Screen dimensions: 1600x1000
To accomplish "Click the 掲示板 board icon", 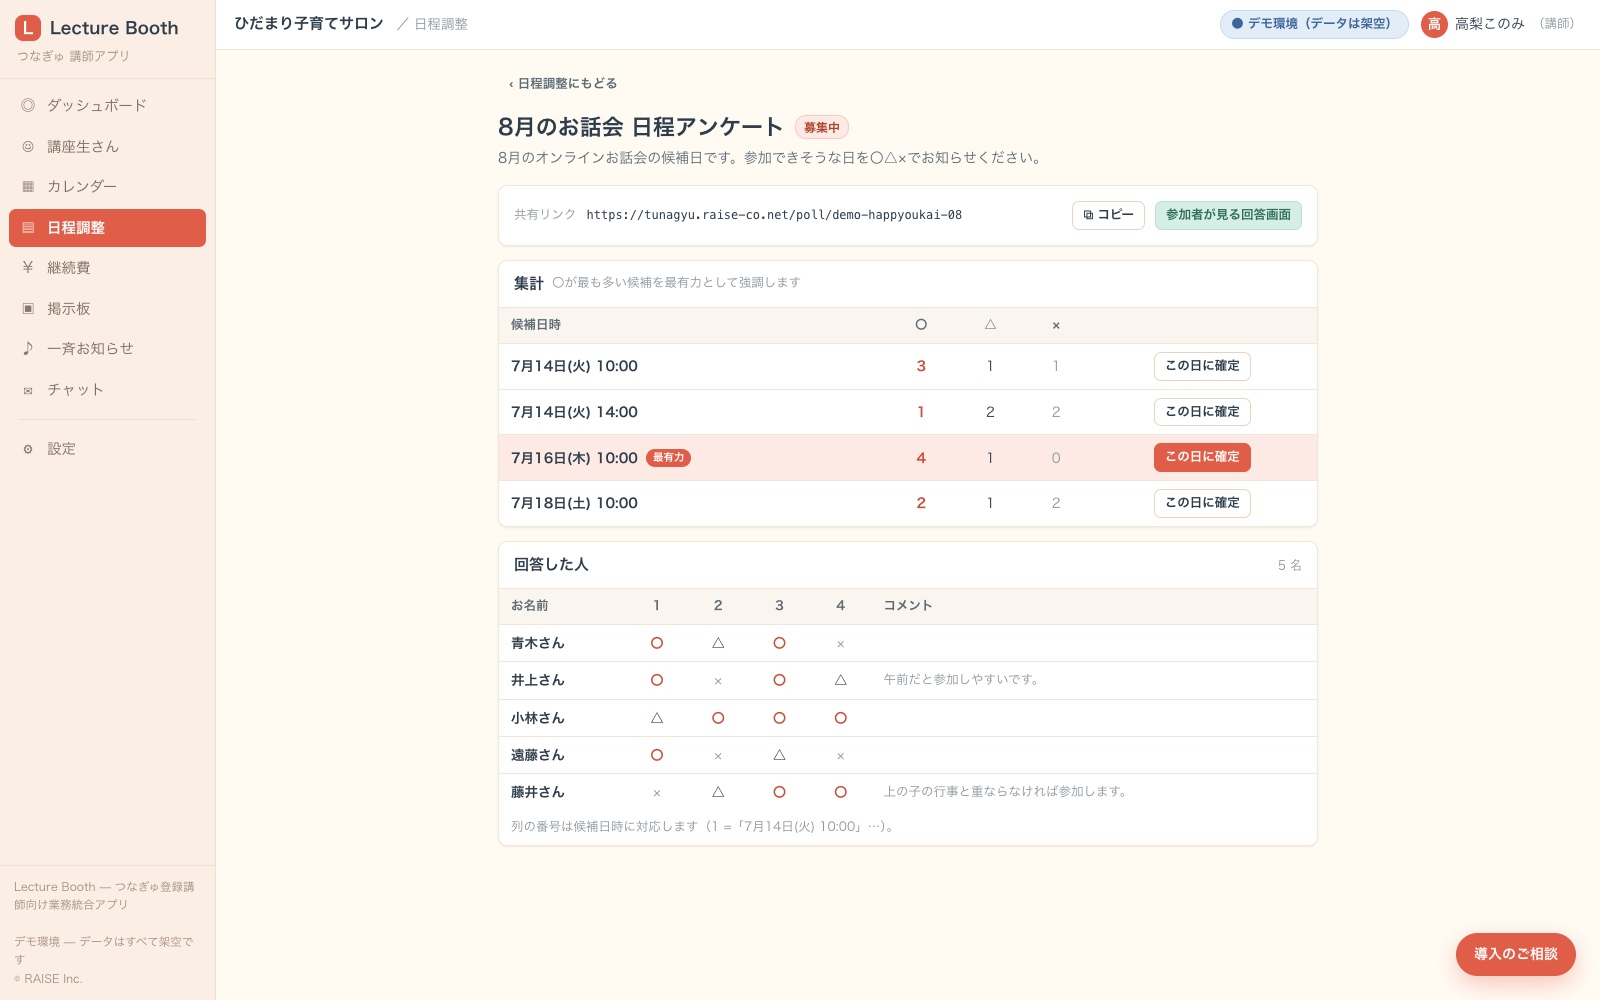I will (x=28, y=308).
